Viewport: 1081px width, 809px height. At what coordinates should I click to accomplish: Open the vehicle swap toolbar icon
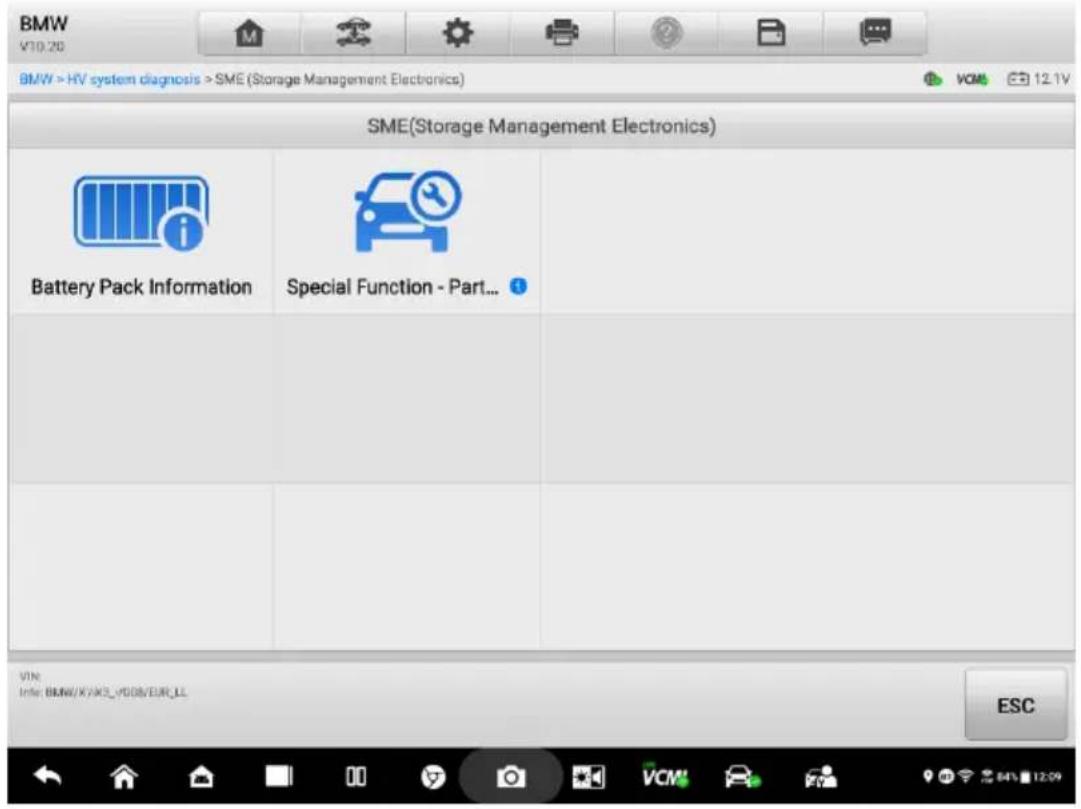click(353, 32)
